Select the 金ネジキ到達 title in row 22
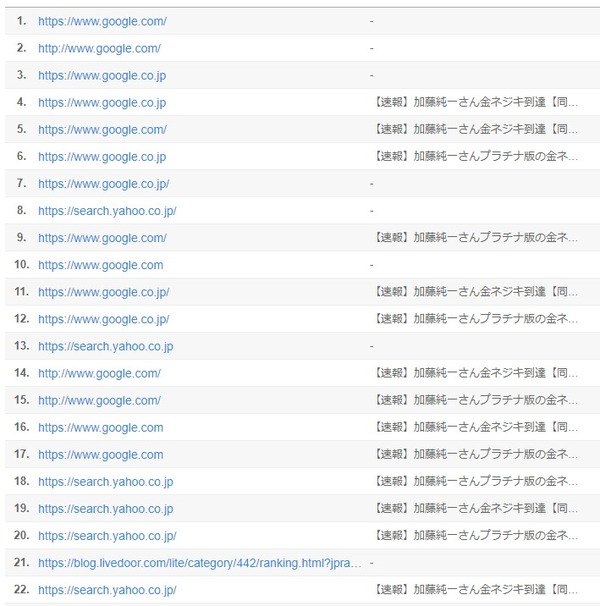 click(x=475, y=589)
